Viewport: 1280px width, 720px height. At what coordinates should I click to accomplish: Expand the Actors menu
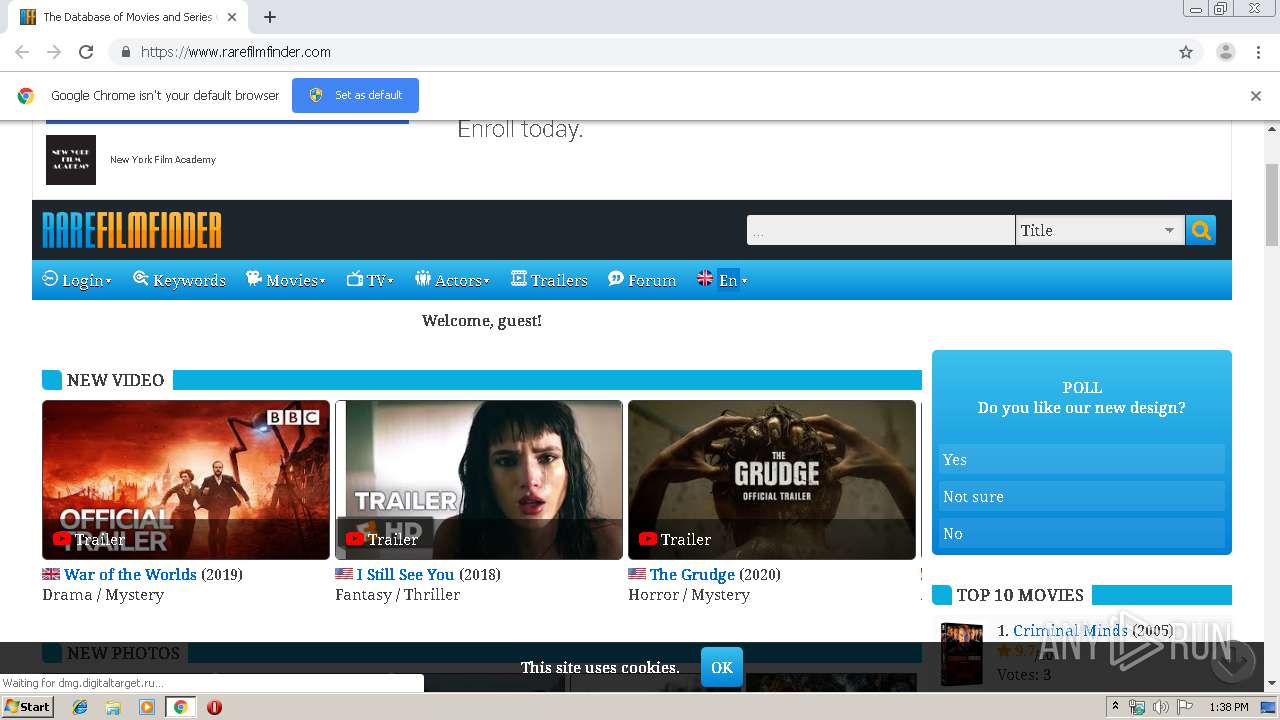[x=452, y=280]
